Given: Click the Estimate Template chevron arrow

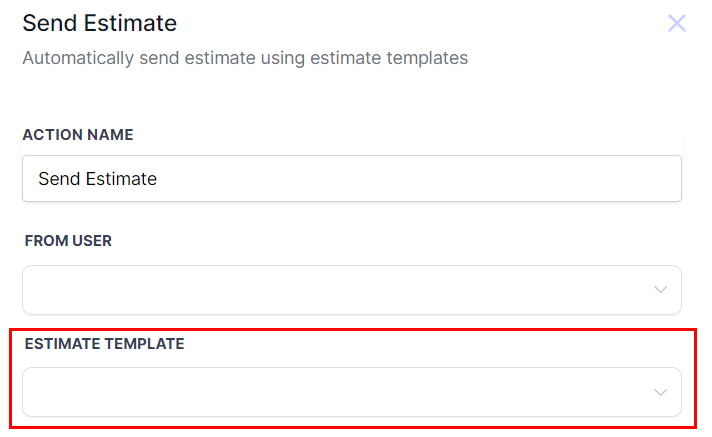Looking at the screenshot, I should click(660, 392).
